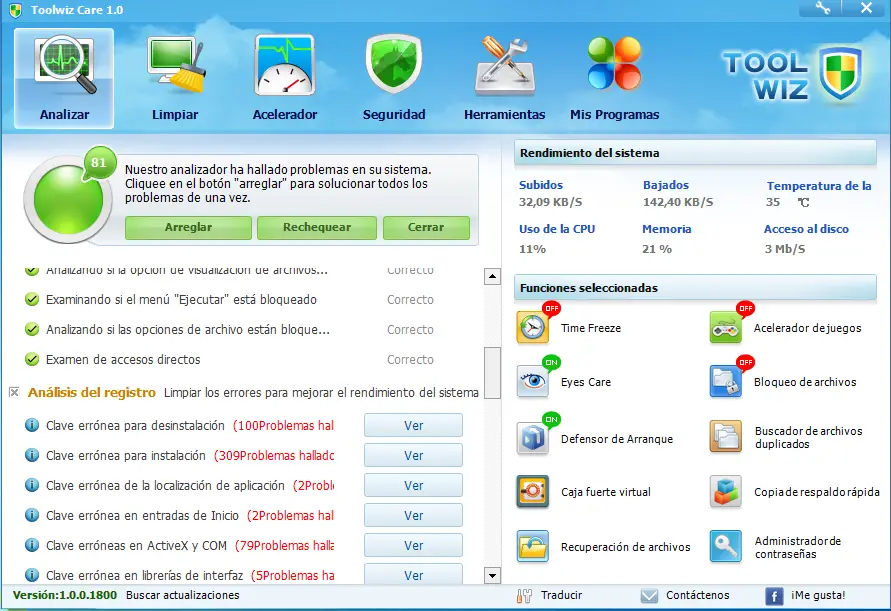Click the Contáctenos envelope icon
The image size is (891, 611).
click(649, 596)
